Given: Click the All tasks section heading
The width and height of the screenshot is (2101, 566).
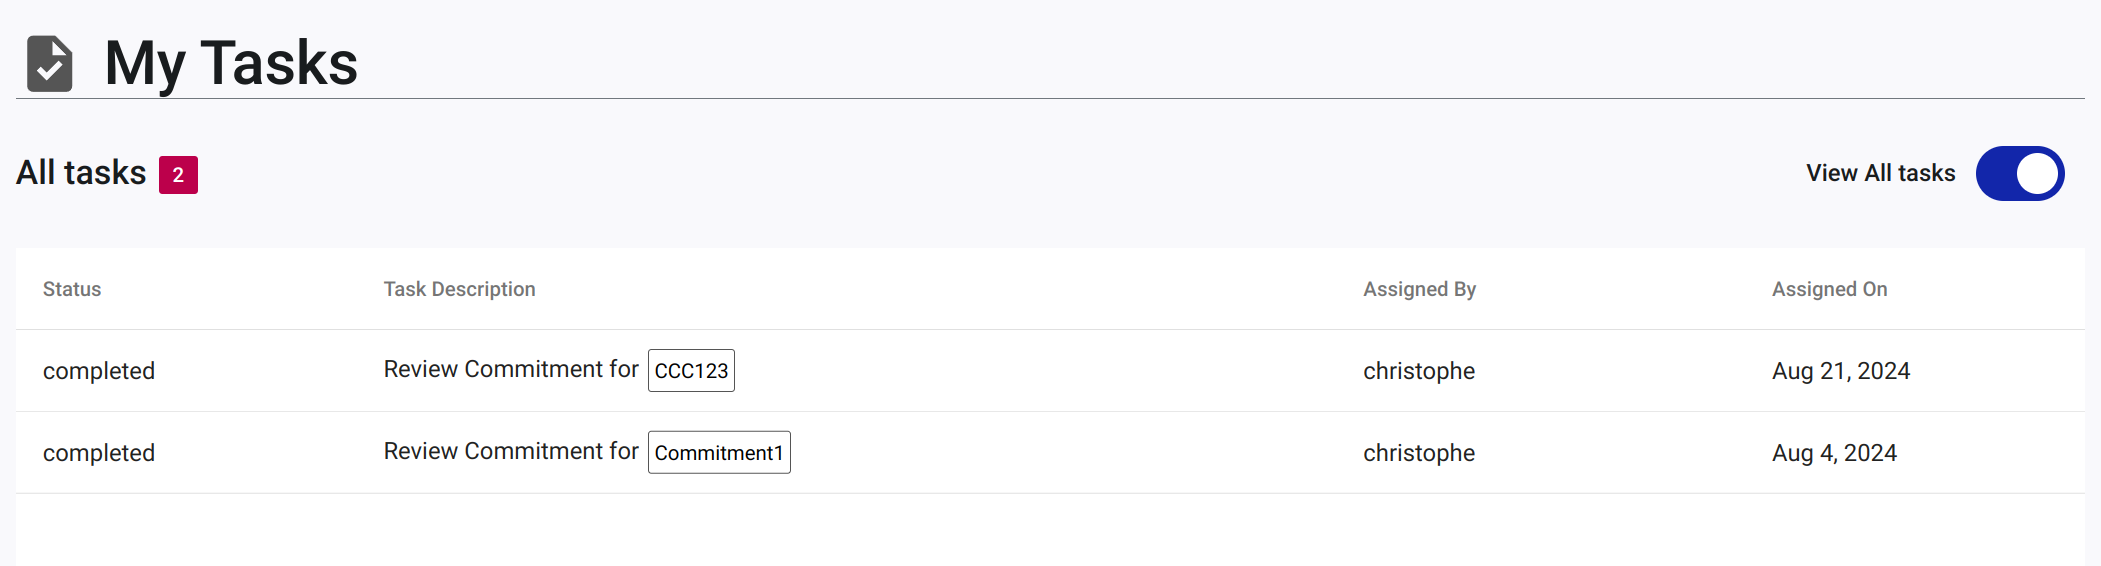Looking at the screenshot, I should click(x=81, y=173).
